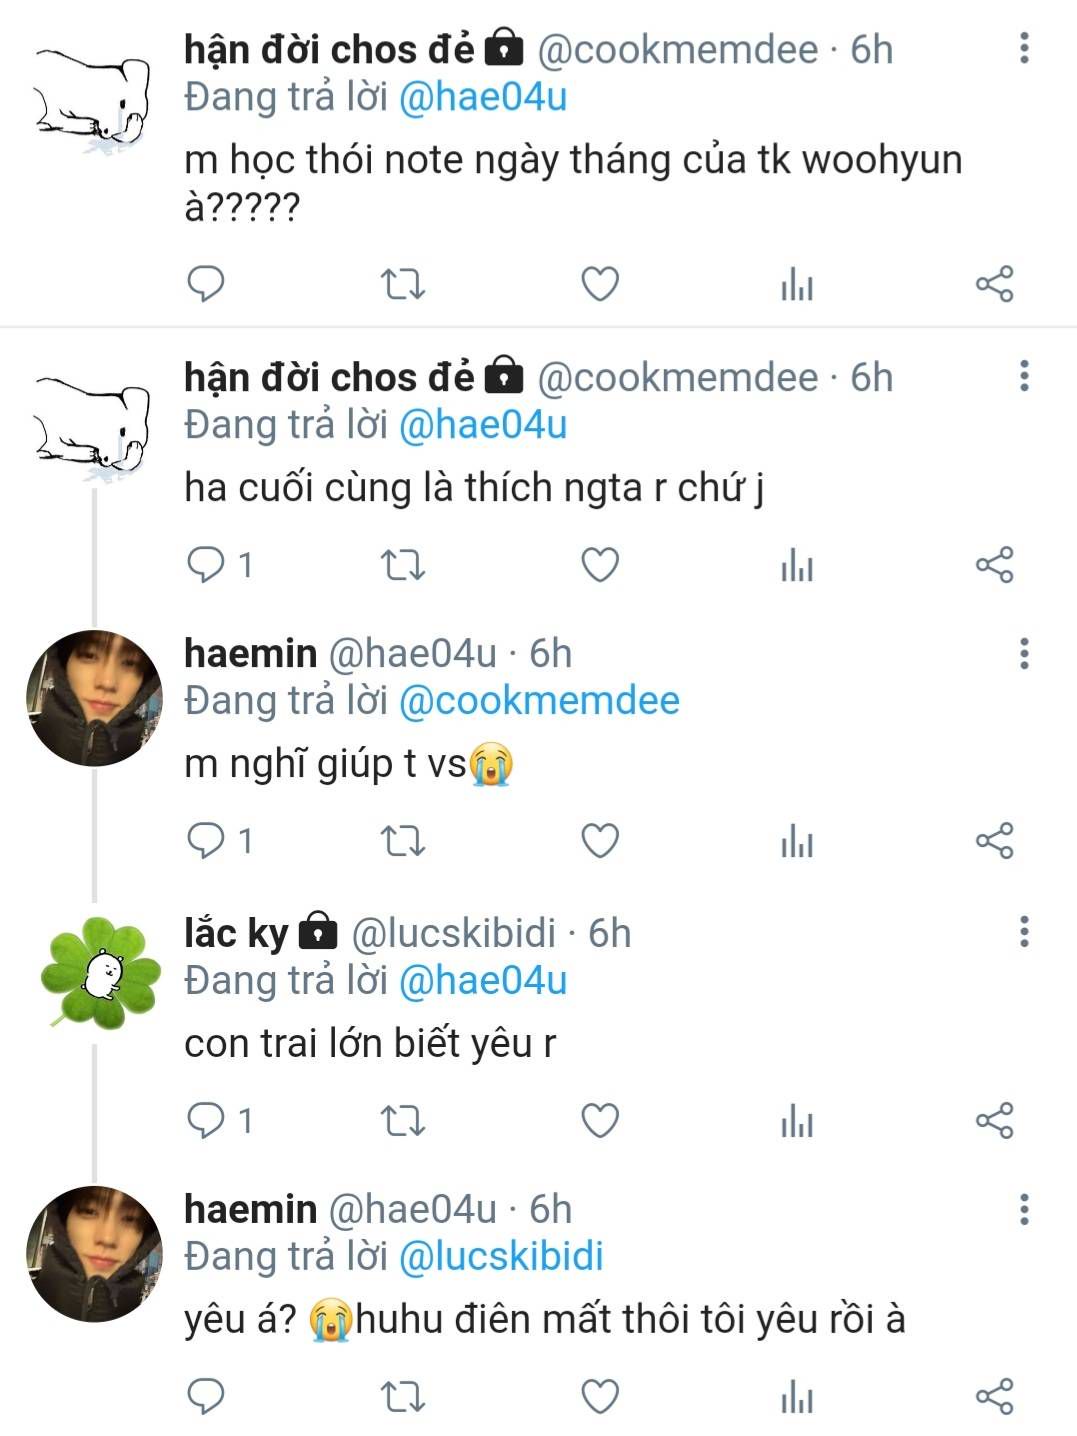Open the lắc ky display name
This screenshot has height=1436, width=1077.
click(x=236, y=933)
